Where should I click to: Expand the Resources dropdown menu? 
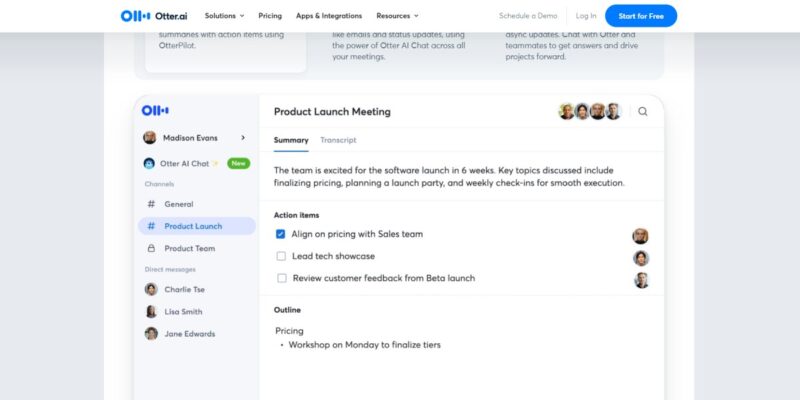(397, 16)
